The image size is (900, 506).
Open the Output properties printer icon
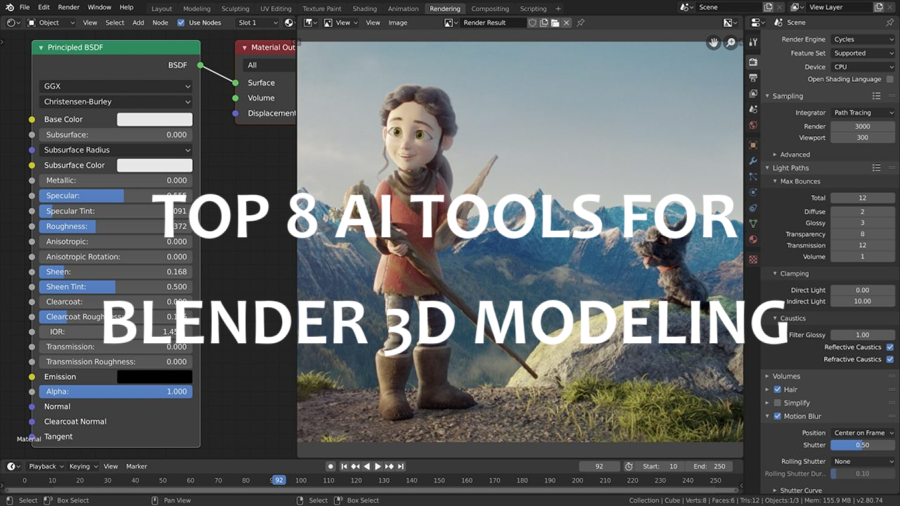click(753, 77)
